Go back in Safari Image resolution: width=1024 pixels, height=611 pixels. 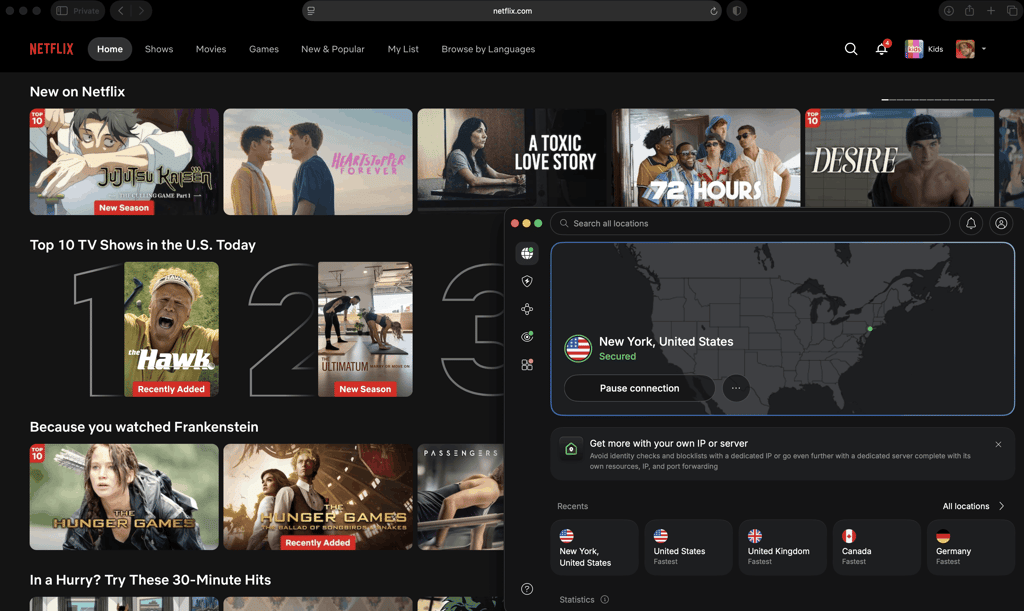point(121,10)
